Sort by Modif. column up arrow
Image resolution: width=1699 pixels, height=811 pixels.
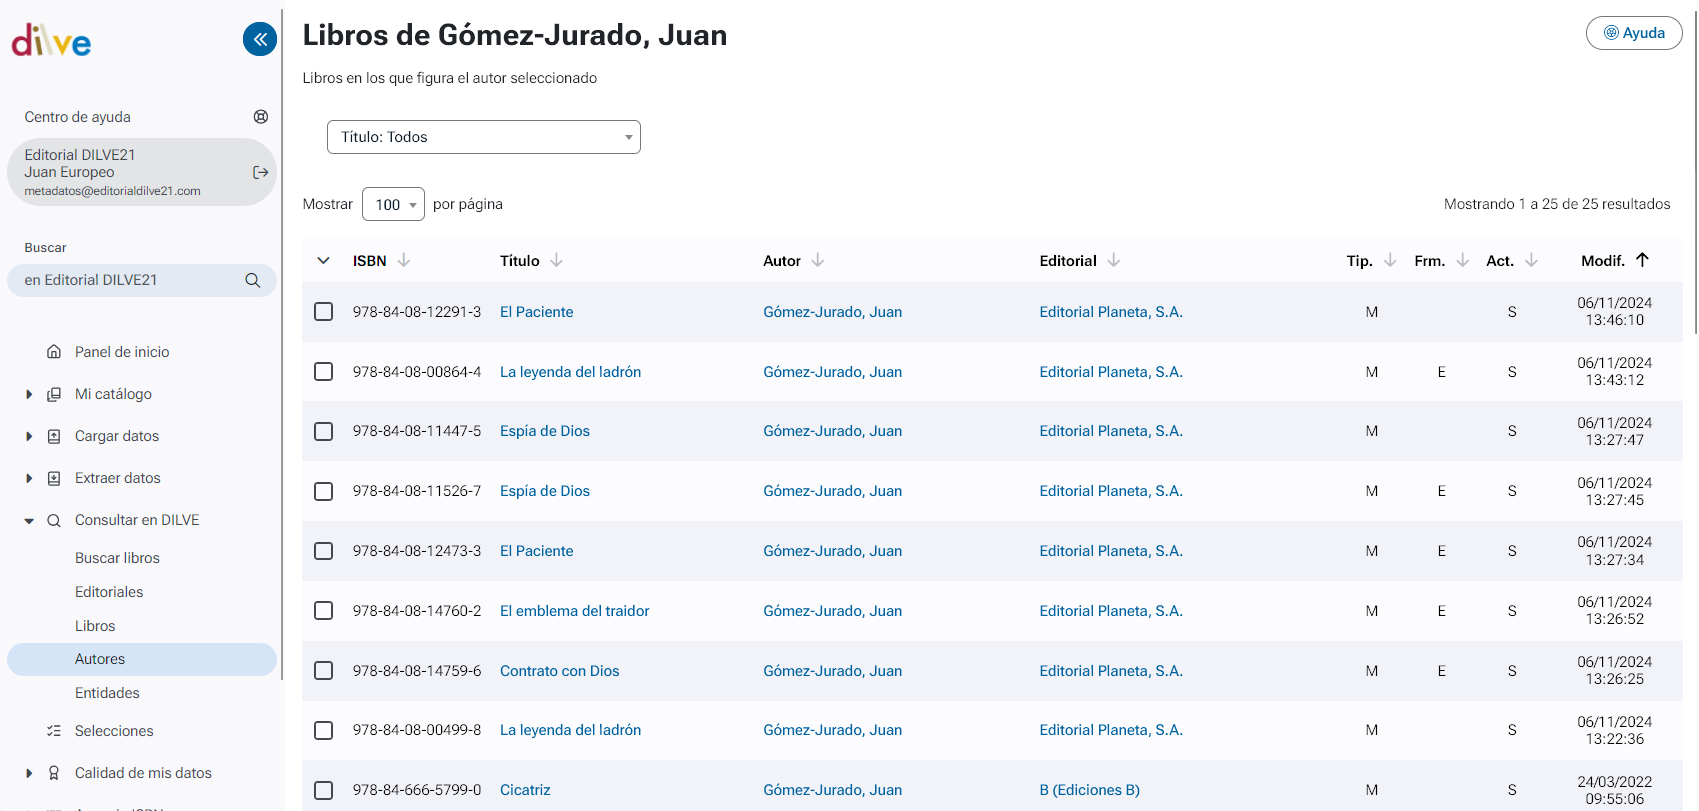click(x=1642, y=260)
